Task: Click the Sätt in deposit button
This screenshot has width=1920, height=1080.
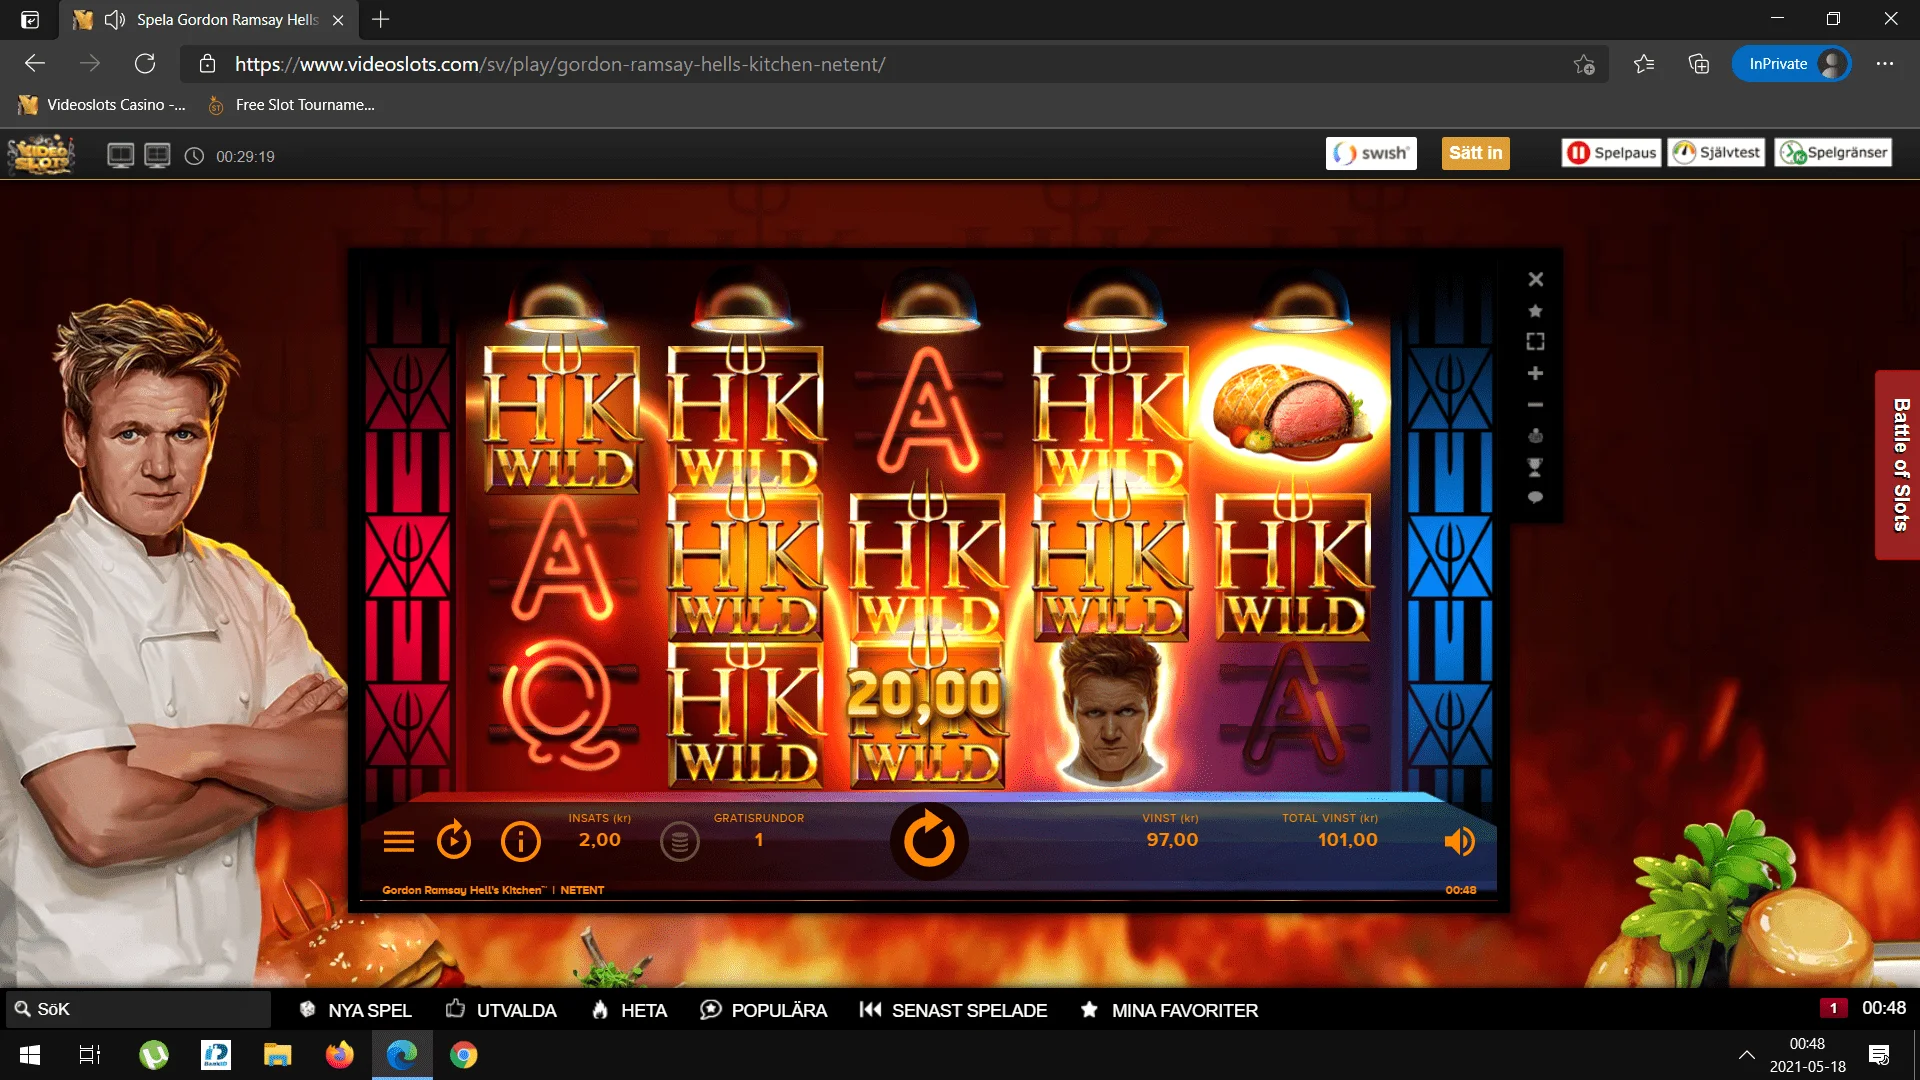Action: tap(1475, 153)
